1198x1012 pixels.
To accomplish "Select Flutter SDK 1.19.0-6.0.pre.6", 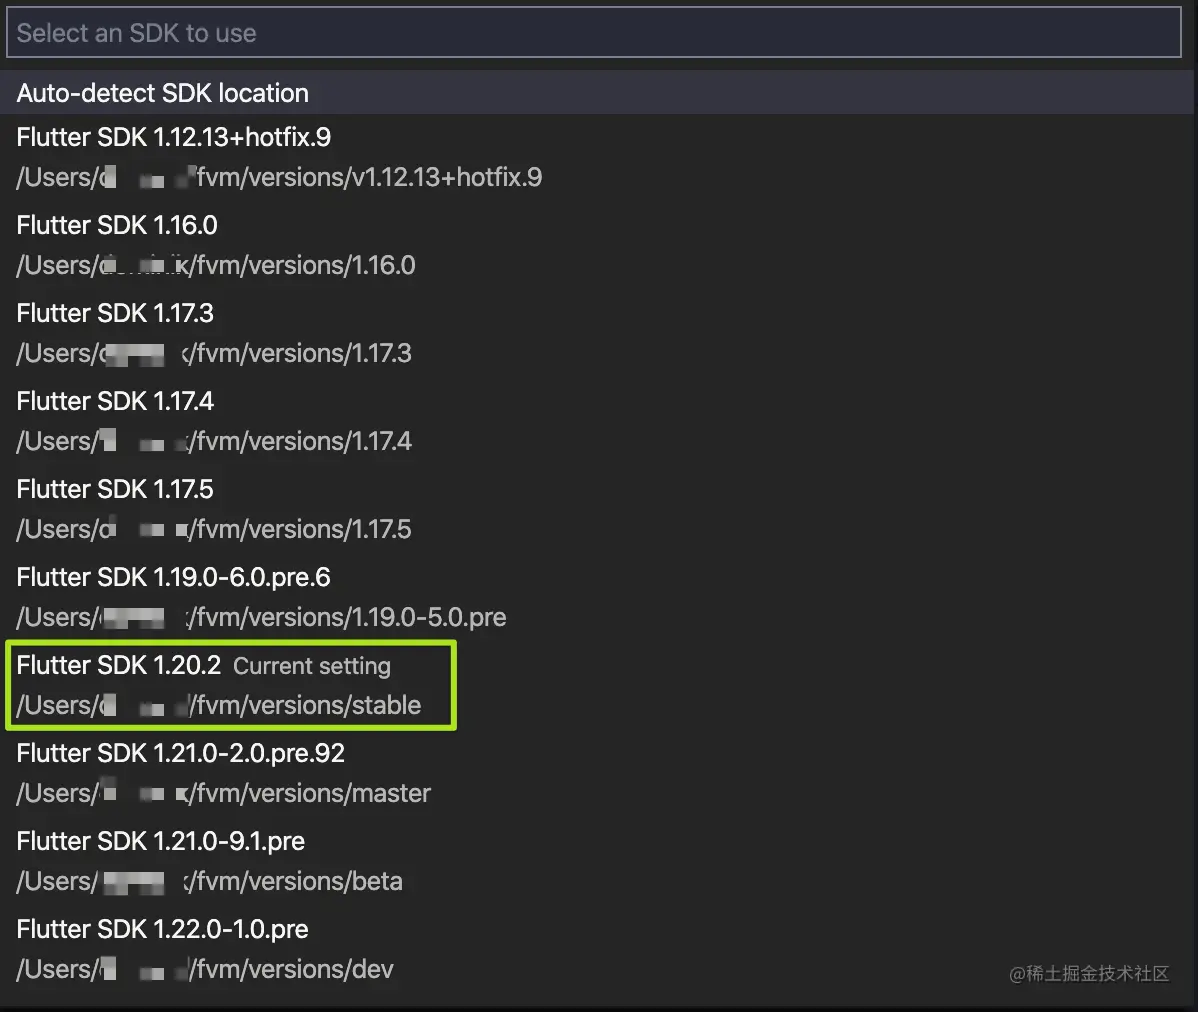I will (x=597, y=597).
